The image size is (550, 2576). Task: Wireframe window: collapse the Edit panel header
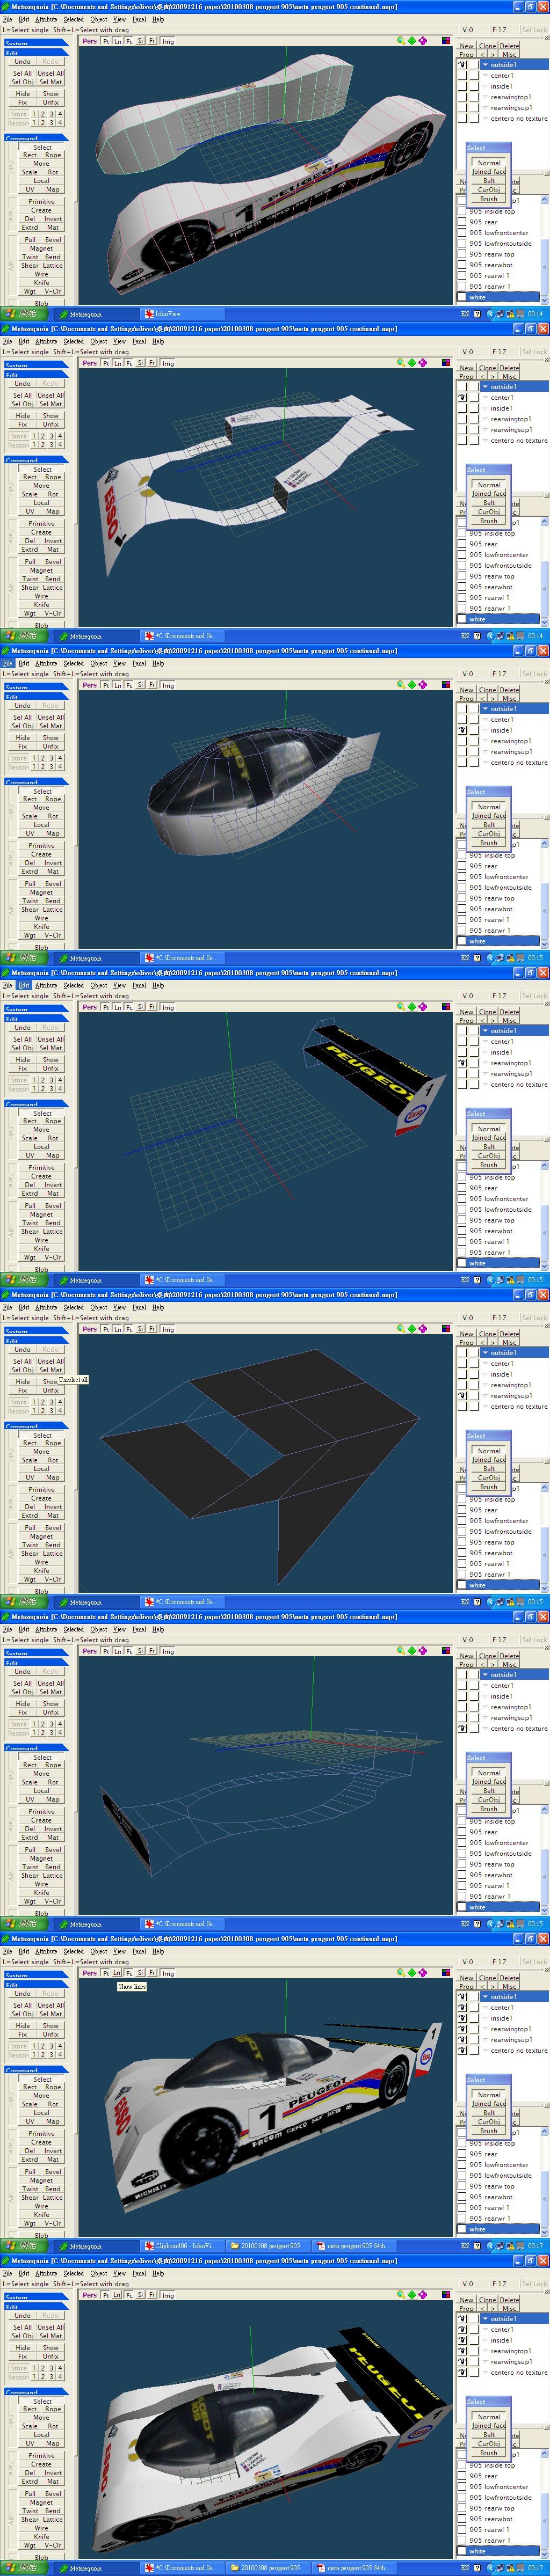point(35,1662)
